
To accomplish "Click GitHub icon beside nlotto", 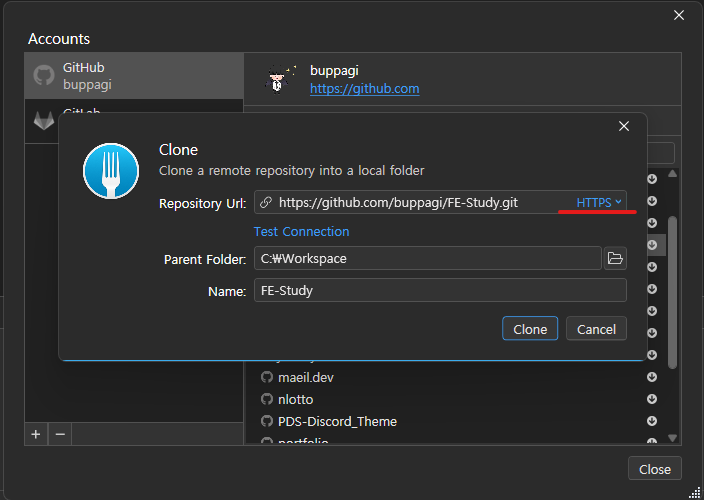I will (267, 399).
